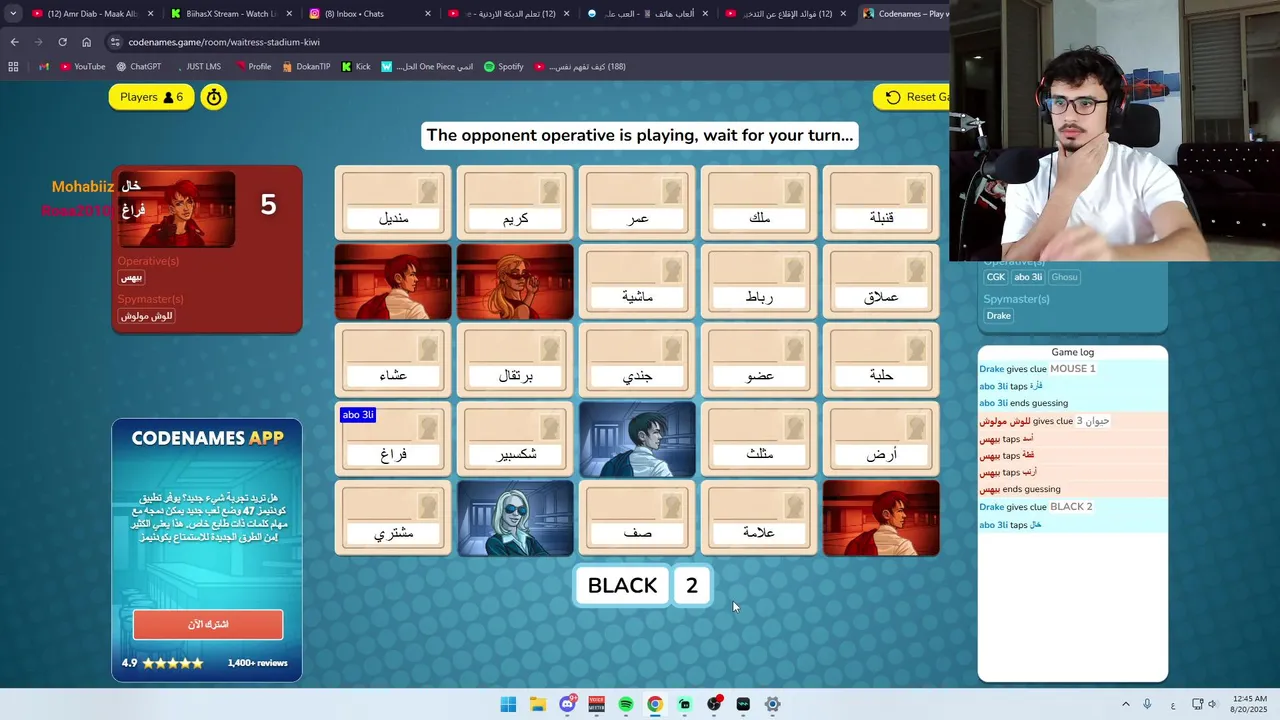The height and width of the screenshot is (720, 1280).
Task: Open the Kick bookmark
Action: tap(356, 67)
